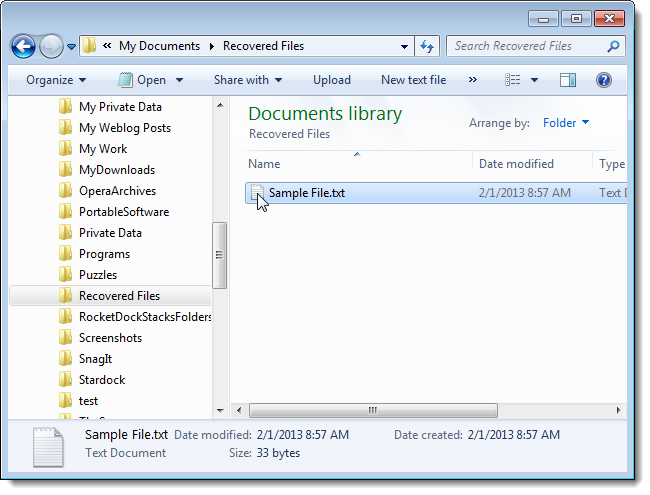Image resolution: width=650 pixels, height=495 pixels.
Task: Click Date created value in details pane
Action: point(514,434)
